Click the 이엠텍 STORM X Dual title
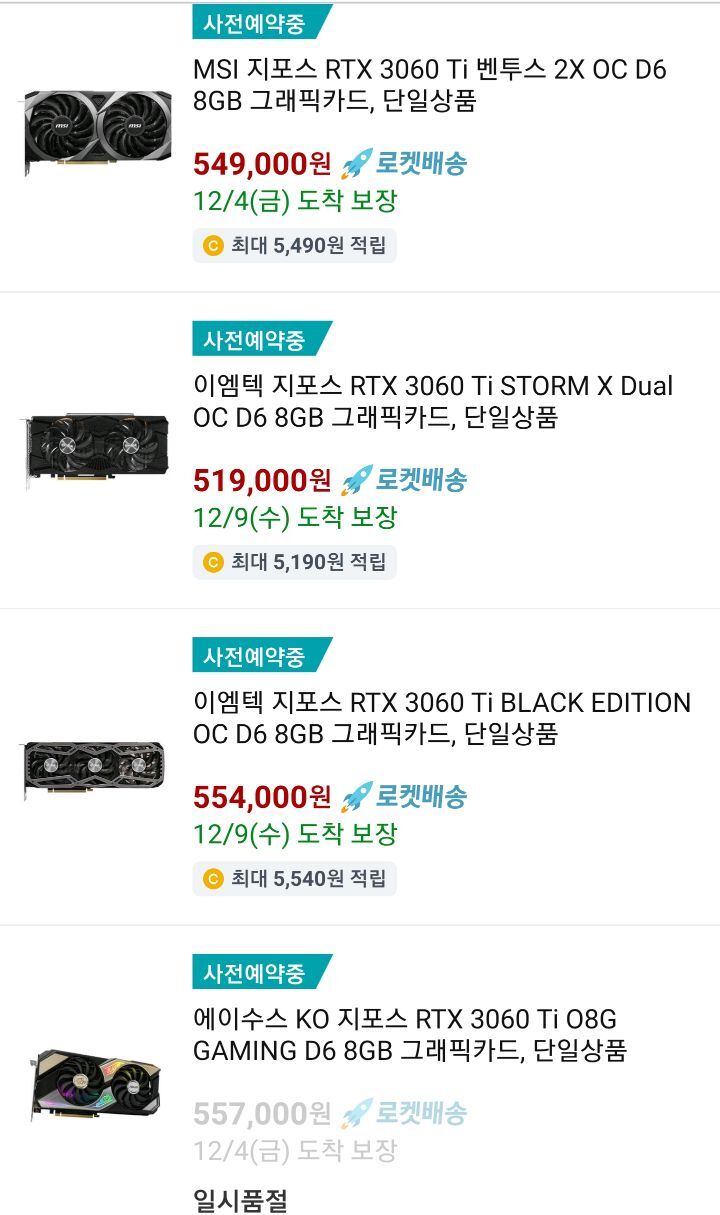Viewport: 720px width, 1215px height. 432,402
